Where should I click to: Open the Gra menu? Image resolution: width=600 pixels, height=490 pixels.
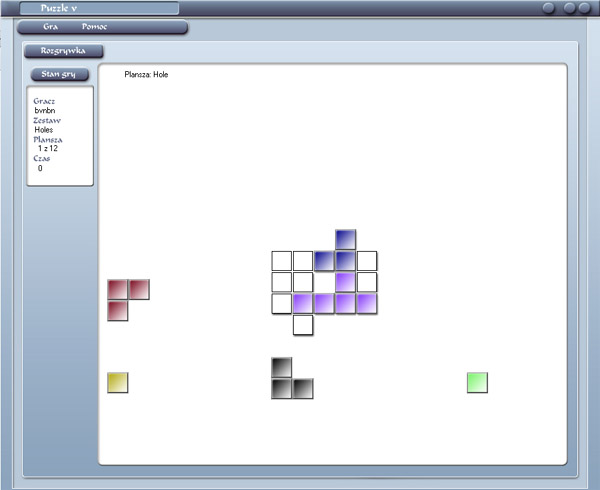(51, 27)
